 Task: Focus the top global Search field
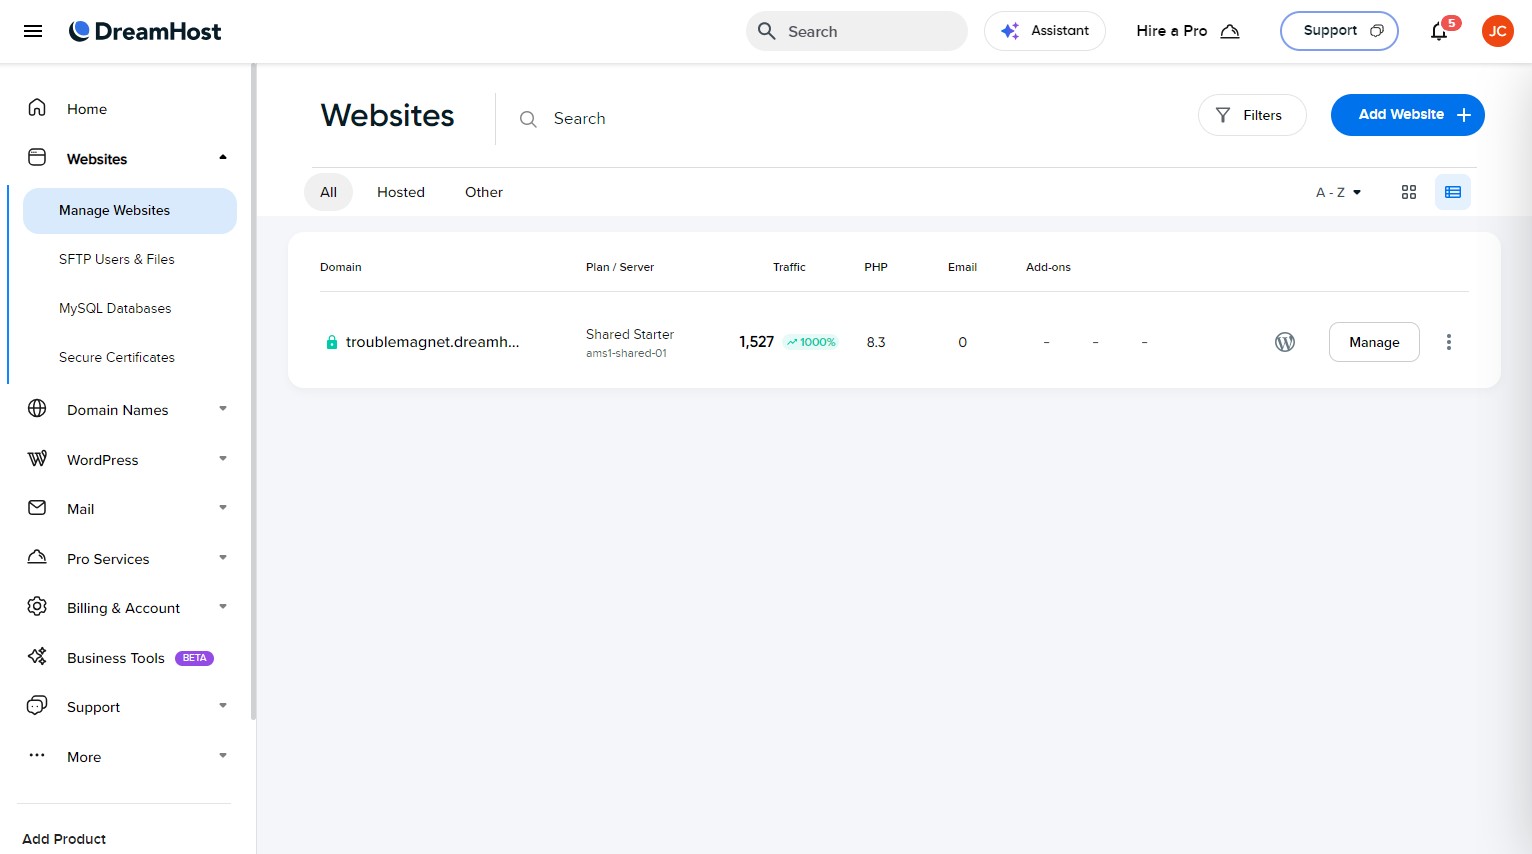click(x=857, y=31)
